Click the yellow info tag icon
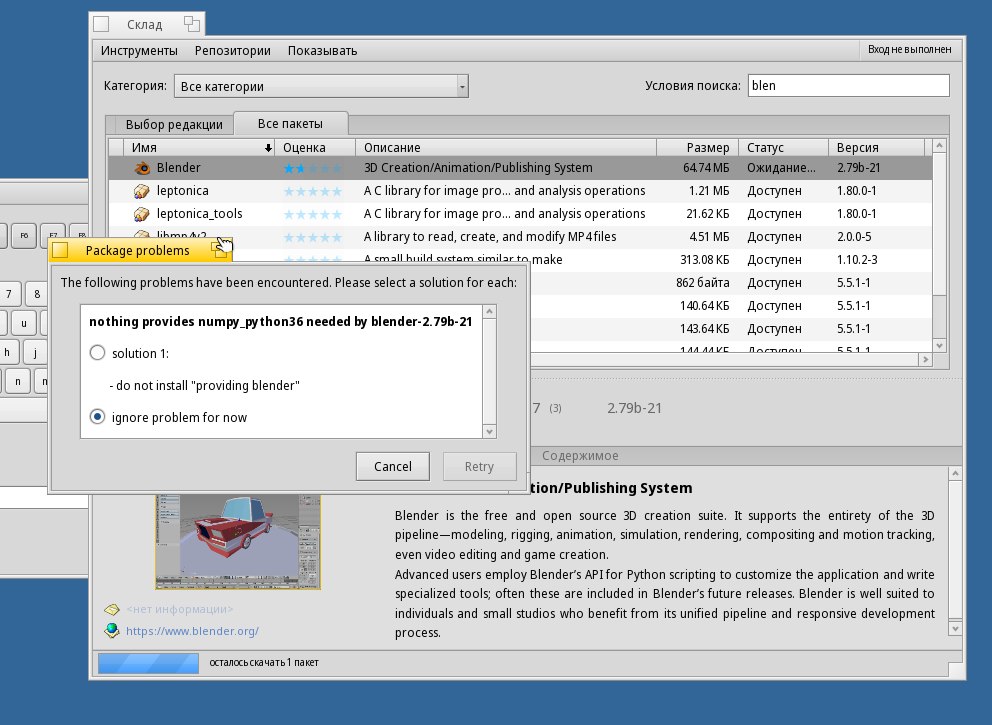This screenshot has height=725, width=992. (112, 609)
